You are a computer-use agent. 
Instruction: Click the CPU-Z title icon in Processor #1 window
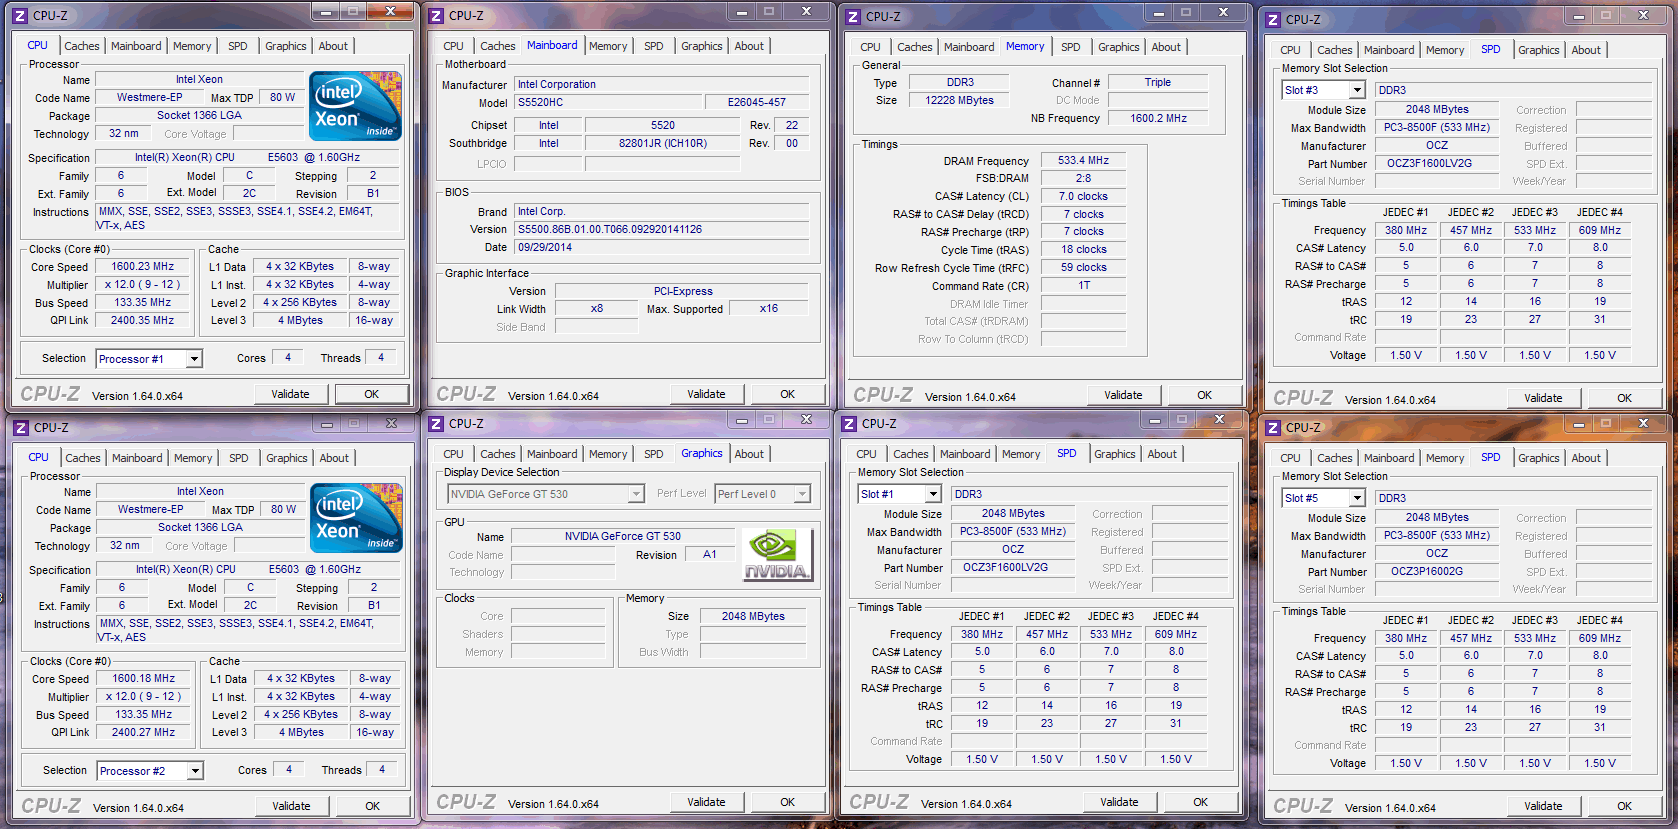[19, 16]
